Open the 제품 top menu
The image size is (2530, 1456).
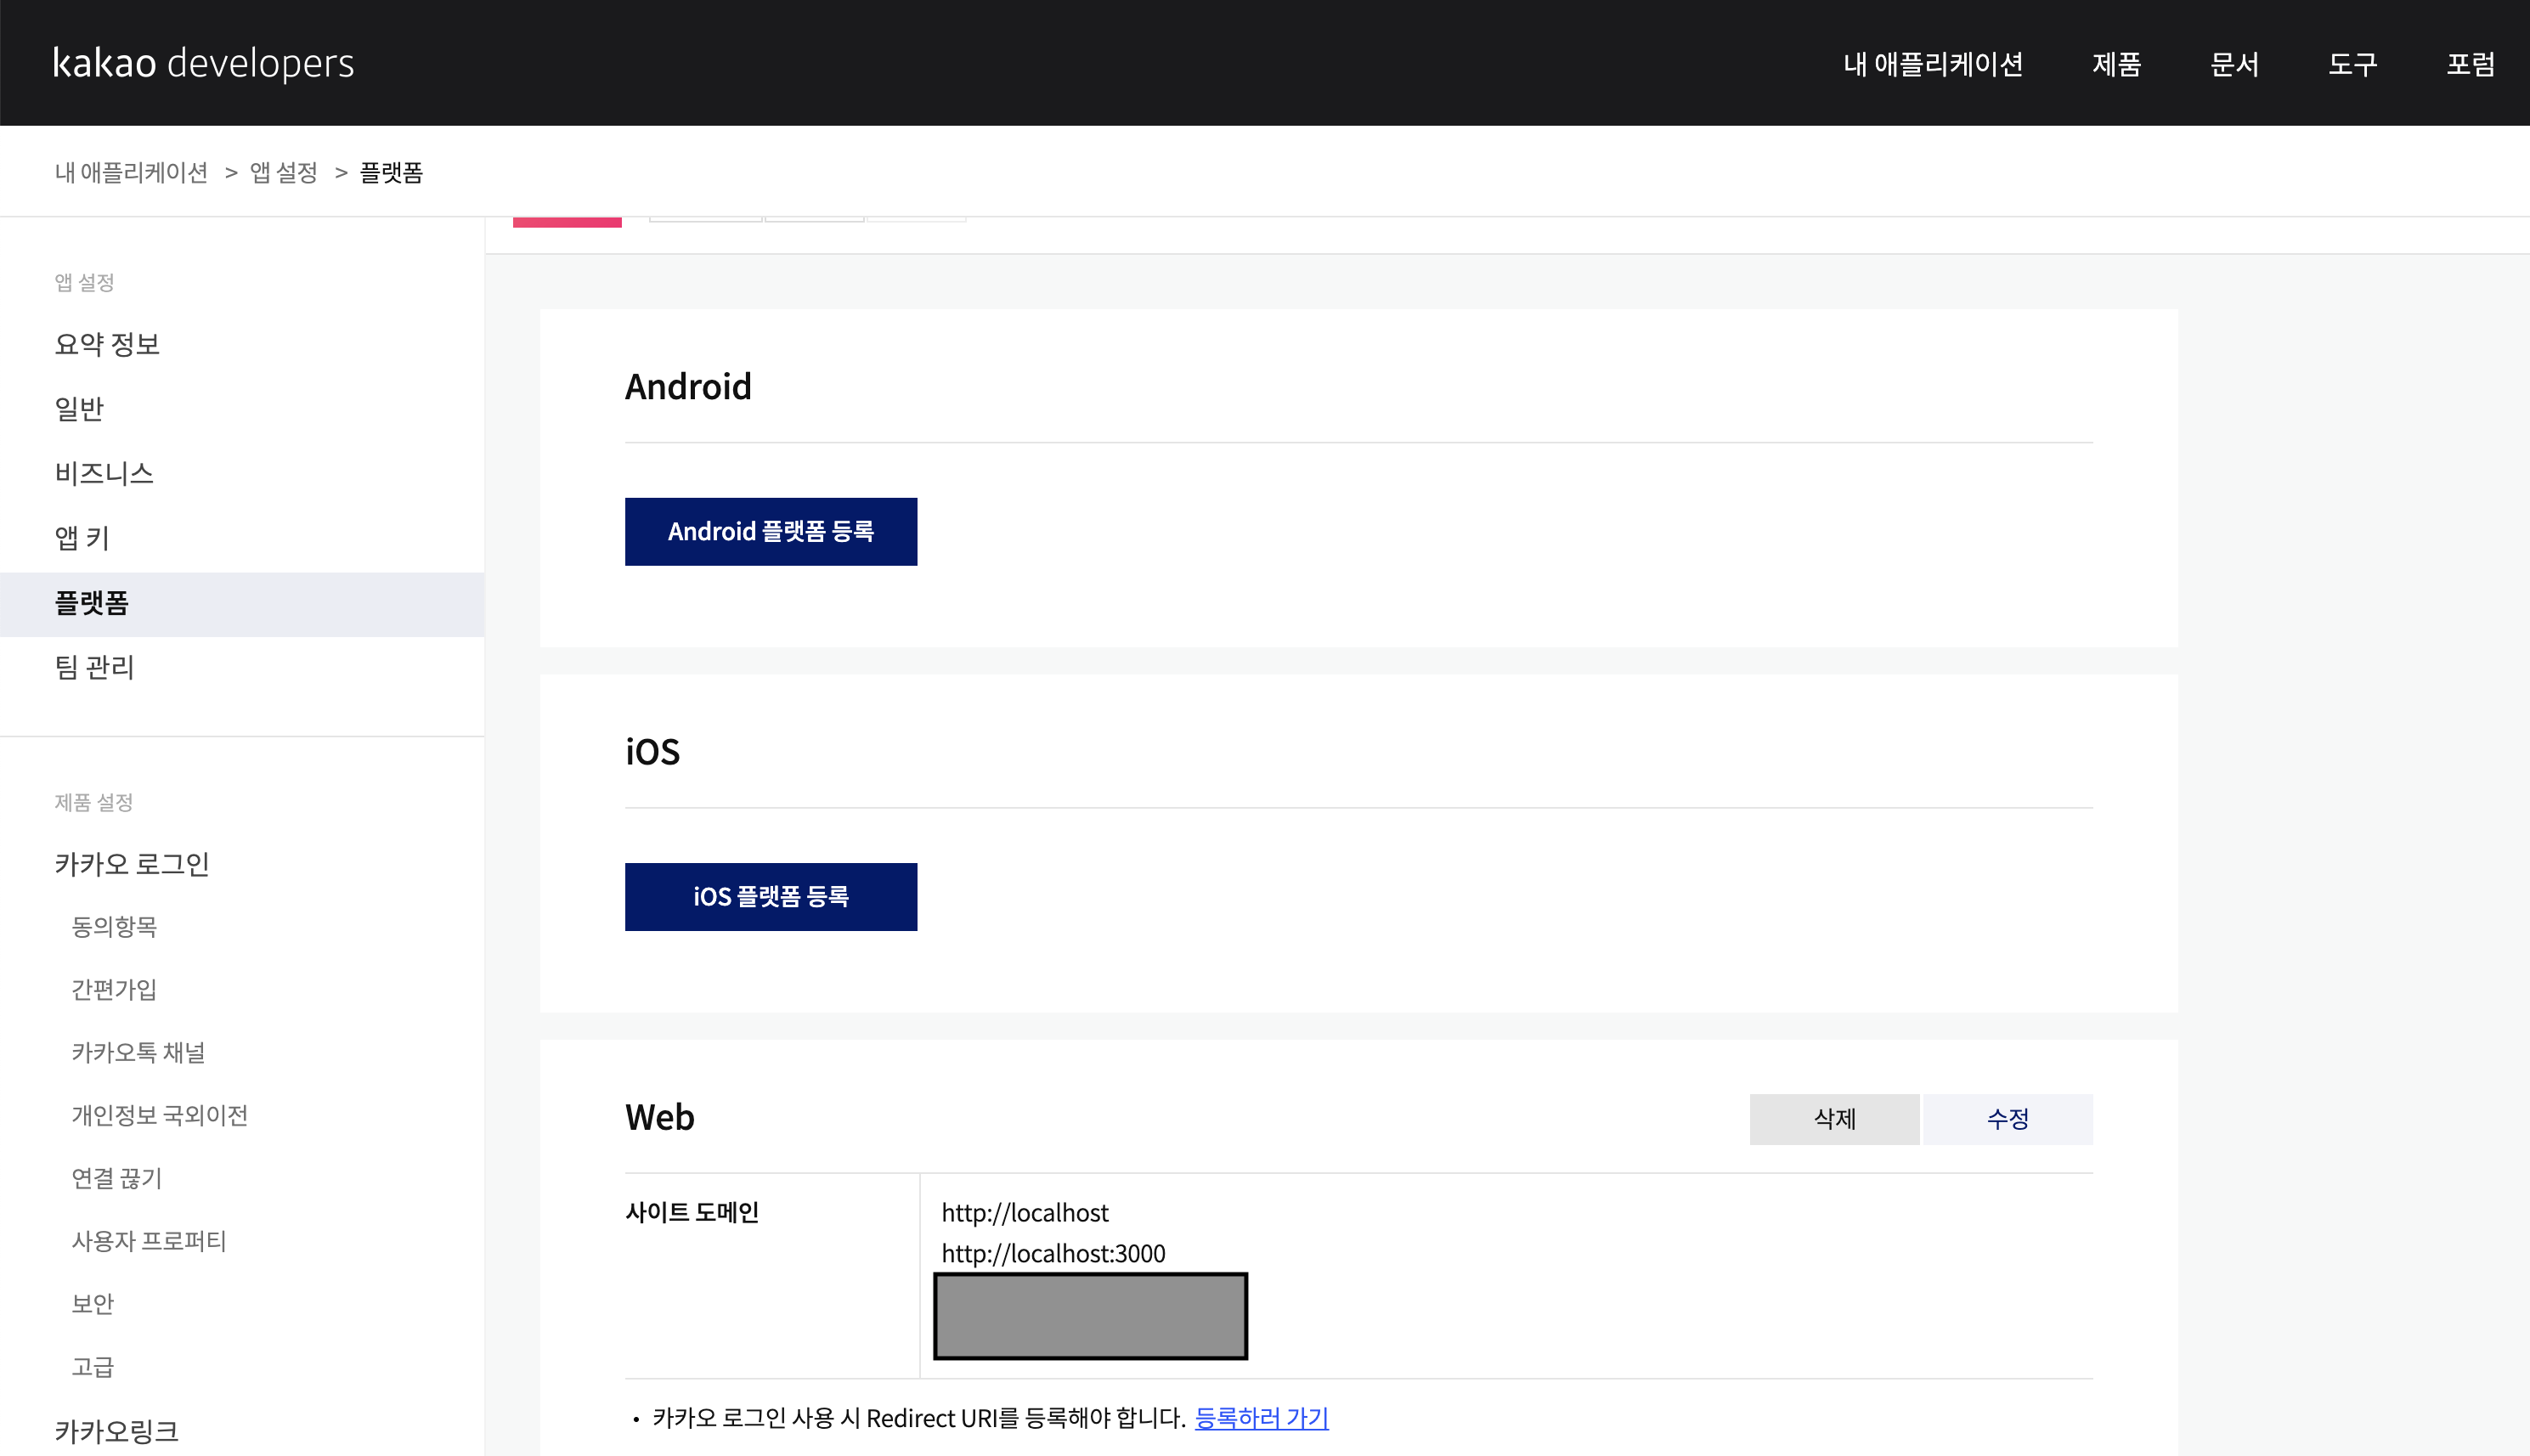click(2116, 64)
